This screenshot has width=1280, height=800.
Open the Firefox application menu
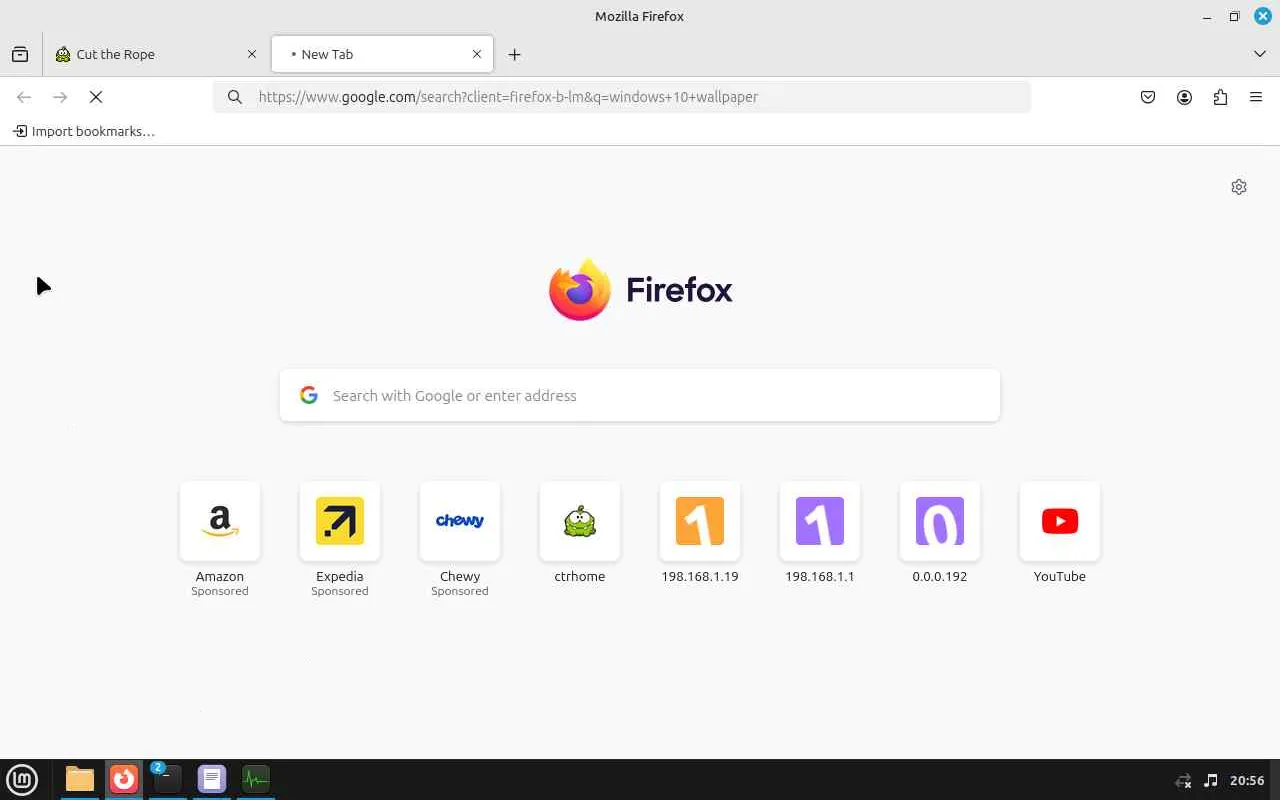point(1256,97)
